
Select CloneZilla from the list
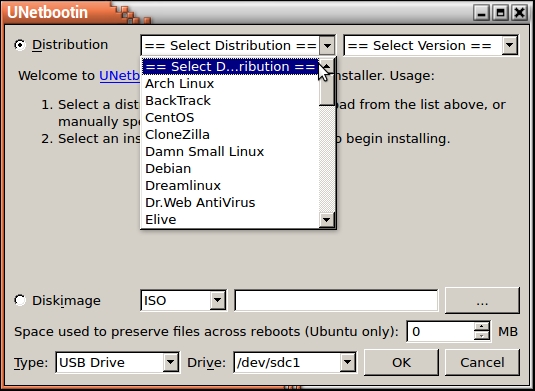[230, 135]
